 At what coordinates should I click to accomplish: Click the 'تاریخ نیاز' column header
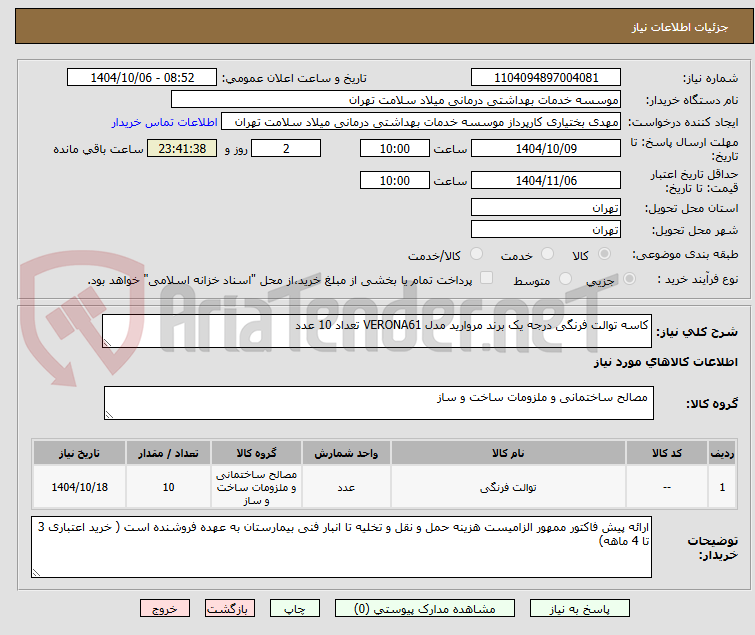79,453
